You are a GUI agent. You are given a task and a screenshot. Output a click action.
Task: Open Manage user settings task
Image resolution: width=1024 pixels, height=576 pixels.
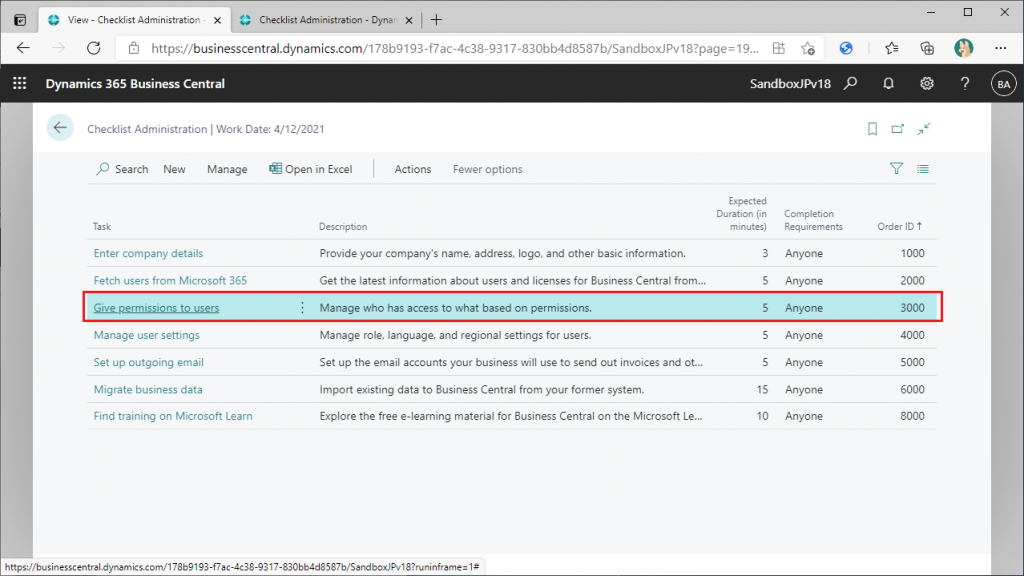pyautogui.click(x=146, y=335)
